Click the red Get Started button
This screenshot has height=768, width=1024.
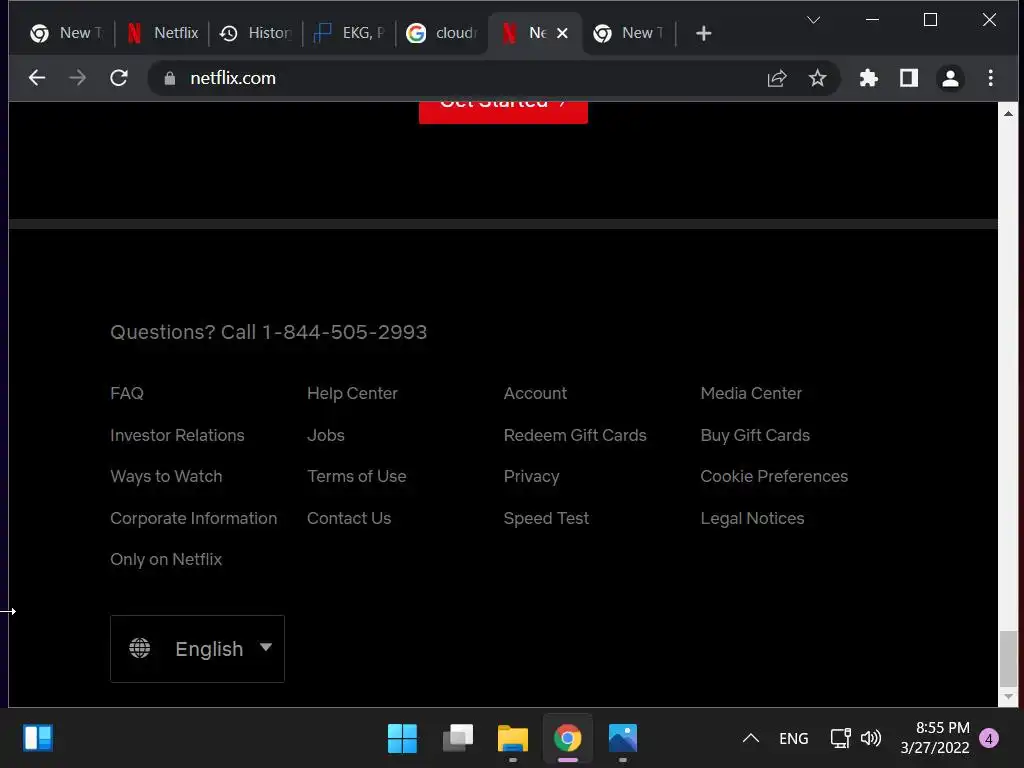point(503,112)
